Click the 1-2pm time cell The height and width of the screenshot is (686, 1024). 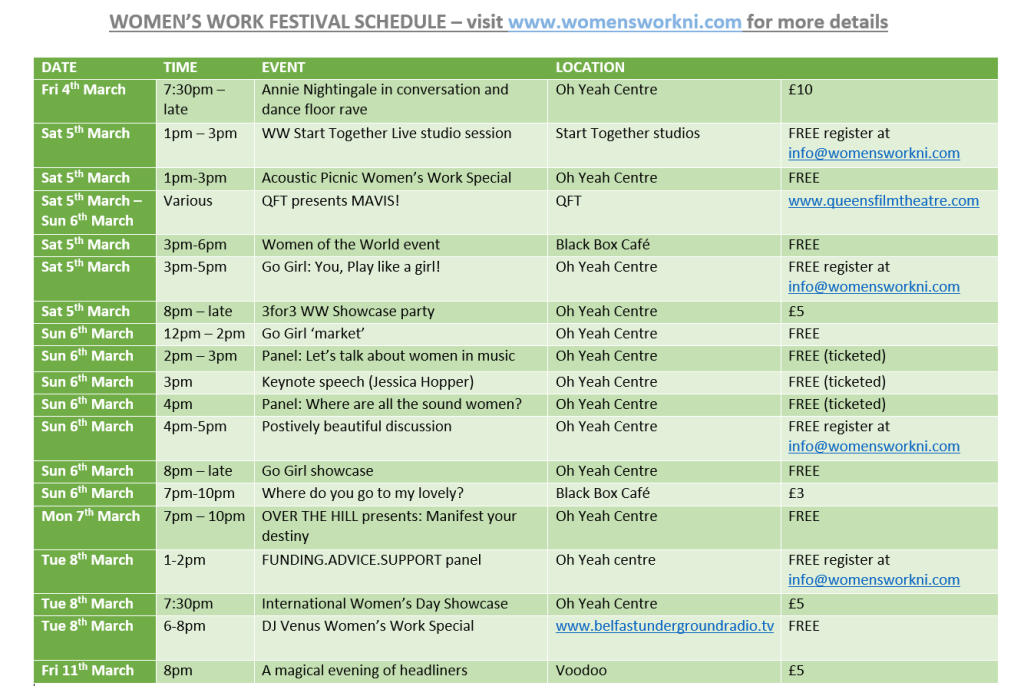[205, 571]
